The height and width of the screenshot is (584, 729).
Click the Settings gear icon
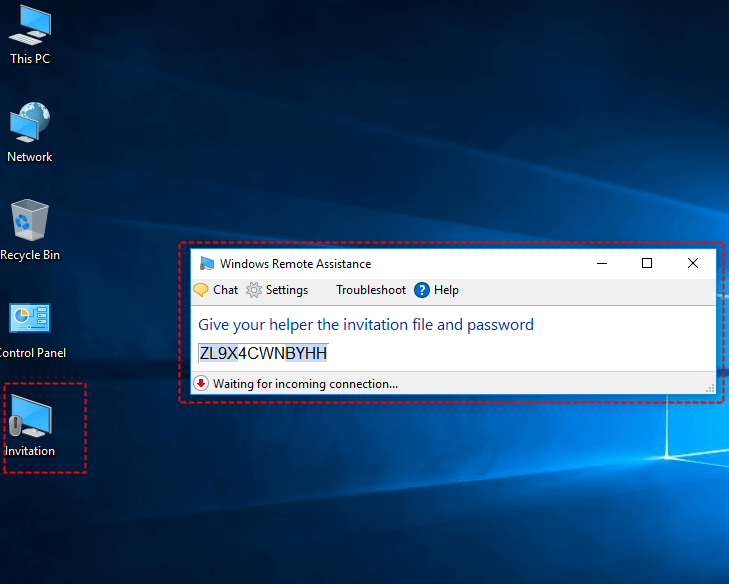[254, 290]
